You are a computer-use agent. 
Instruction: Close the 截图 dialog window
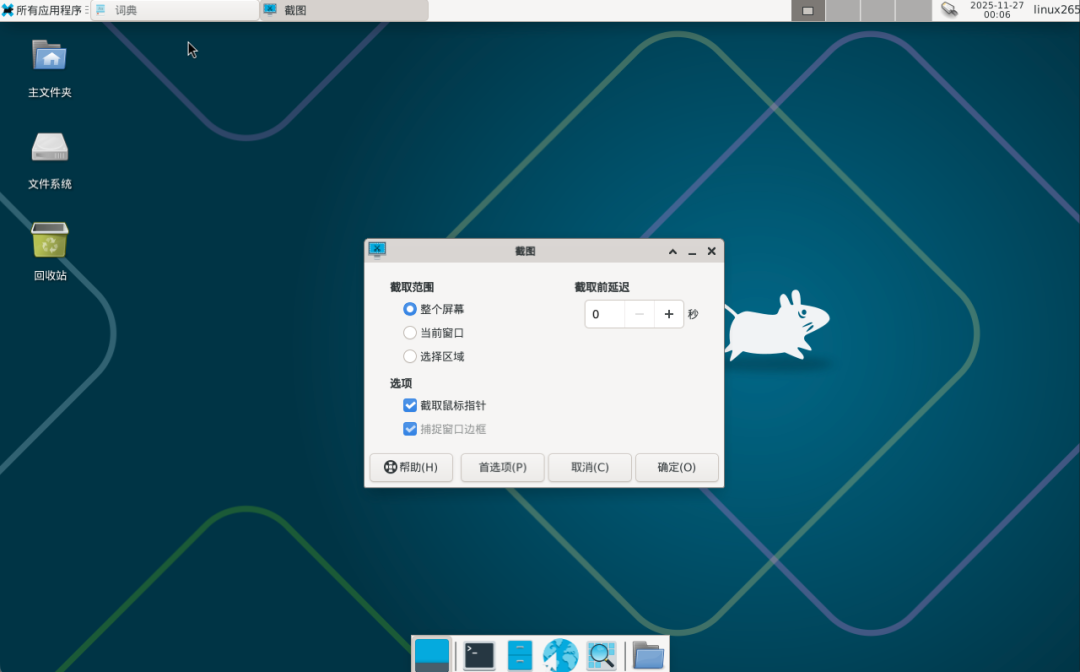pyautogui.click(x=712, y=251)
